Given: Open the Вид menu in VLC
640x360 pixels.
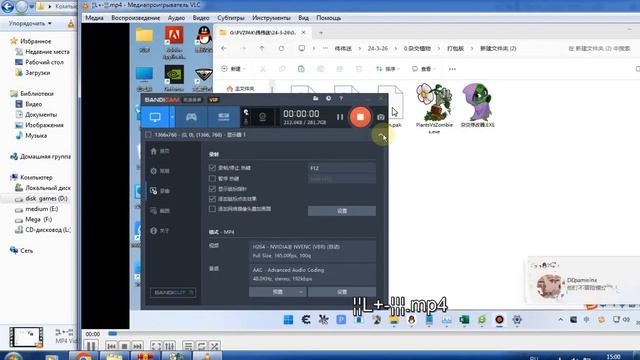Looking at the screenshot, I should [x=303, y=18].
